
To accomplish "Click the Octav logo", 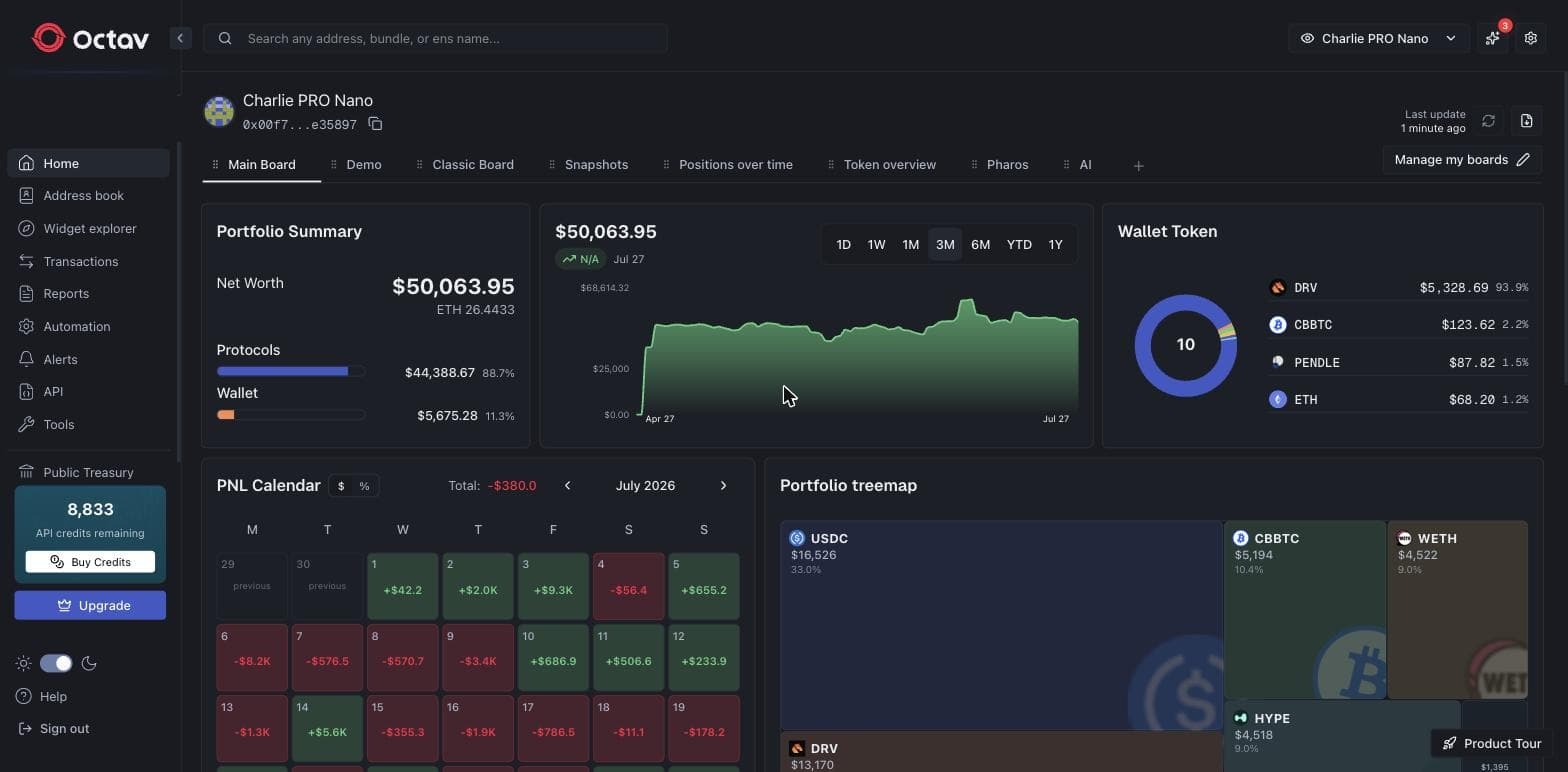I will point(90,38).
